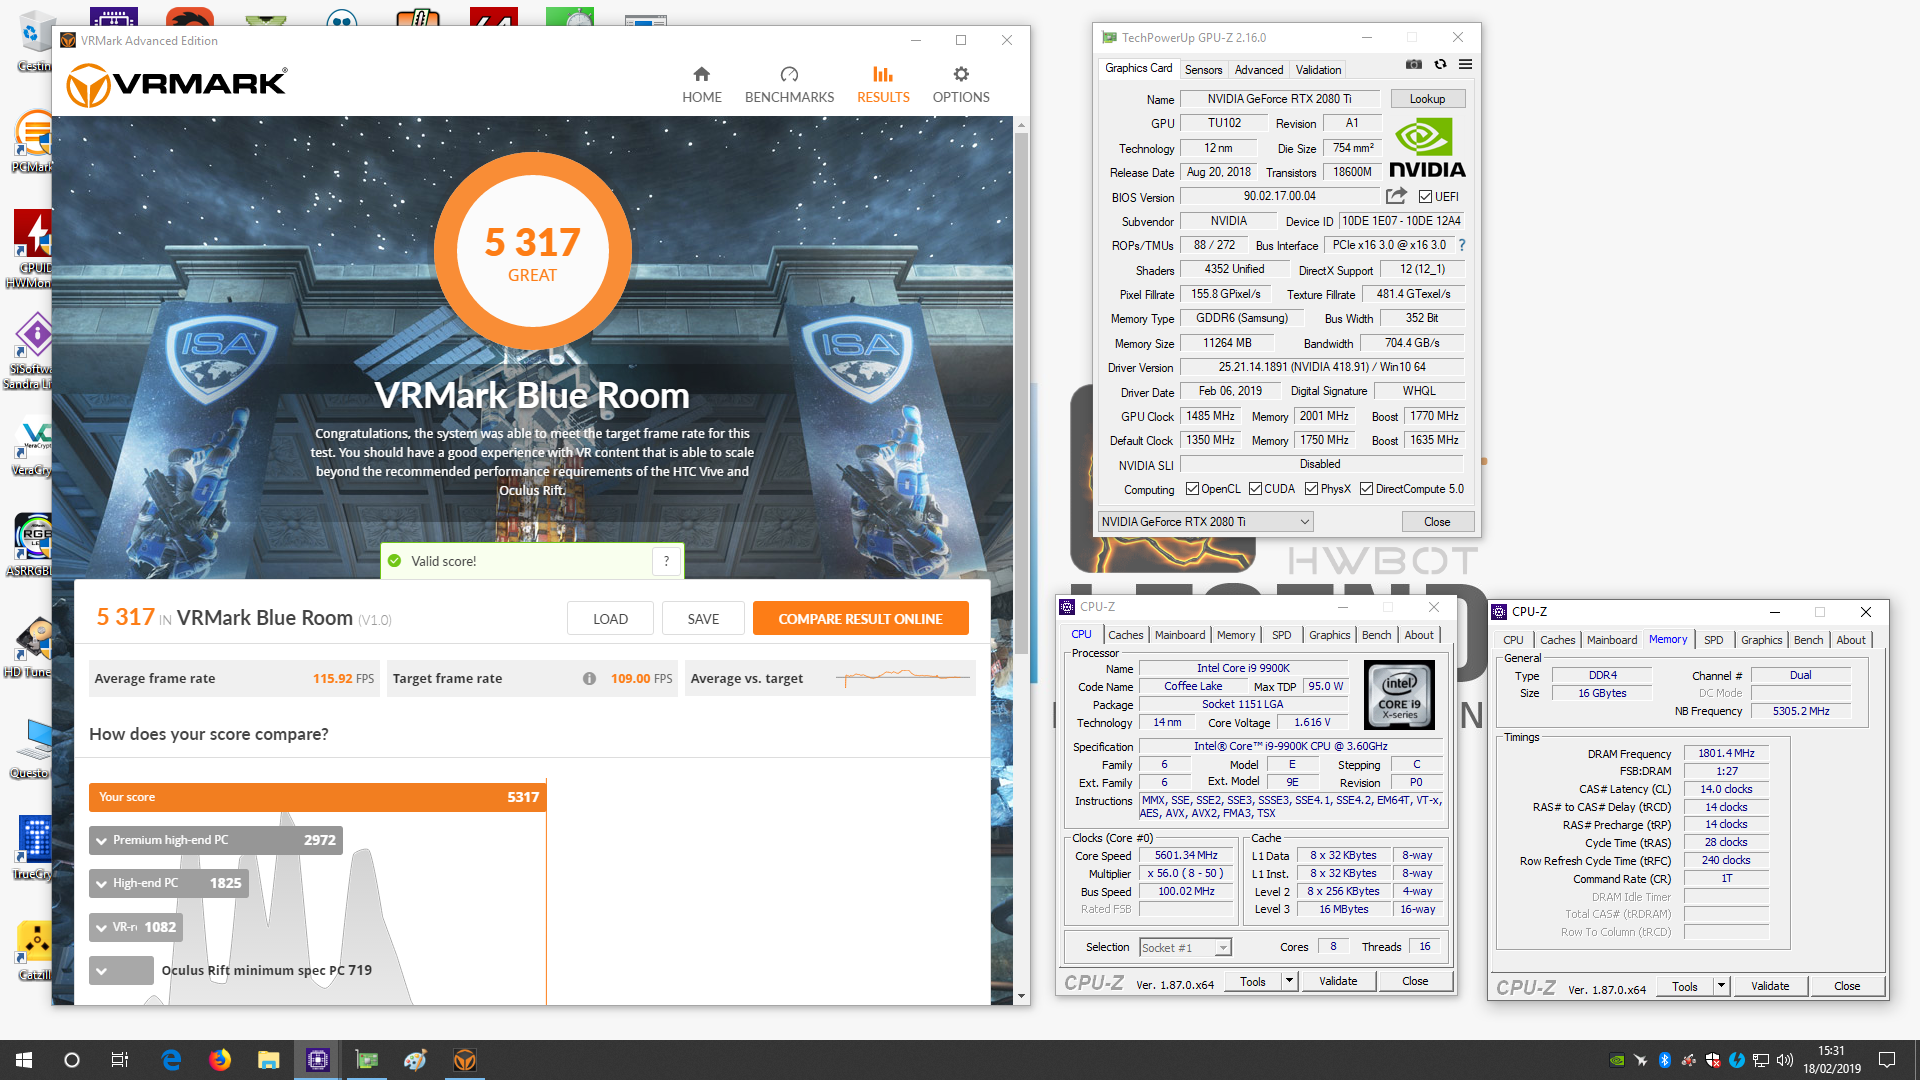
Task: Toggle UEFI checkbox in GPU-Z
Action: coord(1425,197)
